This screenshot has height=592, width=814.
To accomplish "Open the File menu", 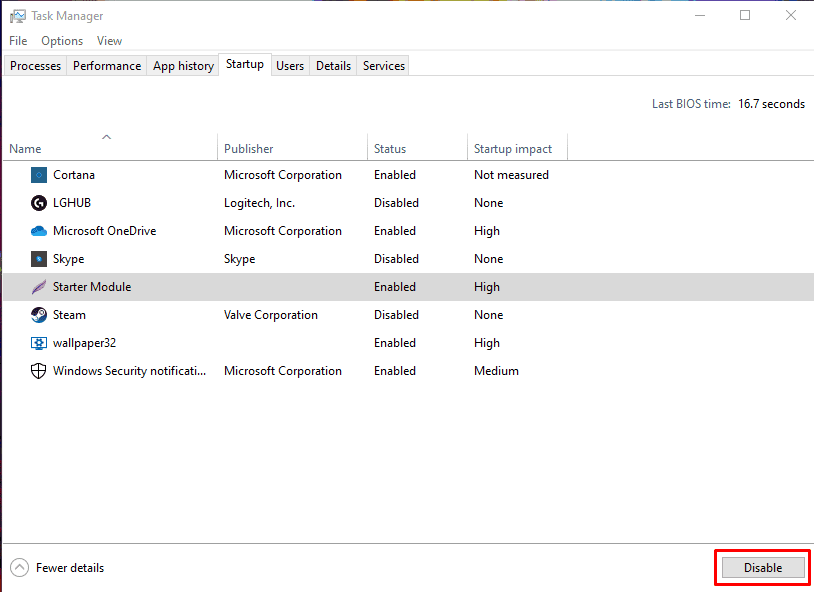I will pyautogui.click(x=18, y=41).
